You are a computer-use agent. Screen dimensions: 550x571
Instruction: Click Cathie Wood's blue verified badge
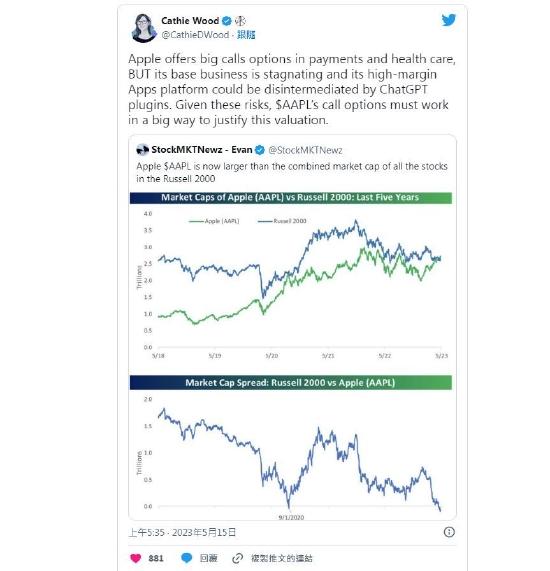(x=227, y=21)
